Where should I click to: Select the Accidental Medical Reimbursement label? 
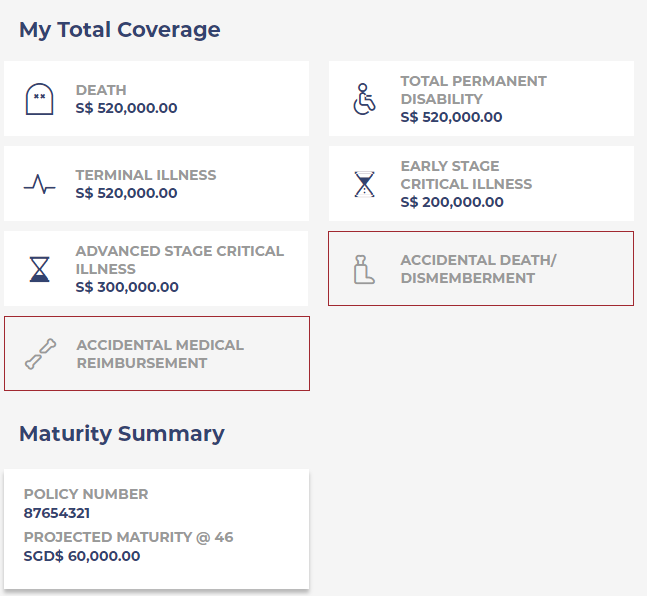(x=160, y=354)
